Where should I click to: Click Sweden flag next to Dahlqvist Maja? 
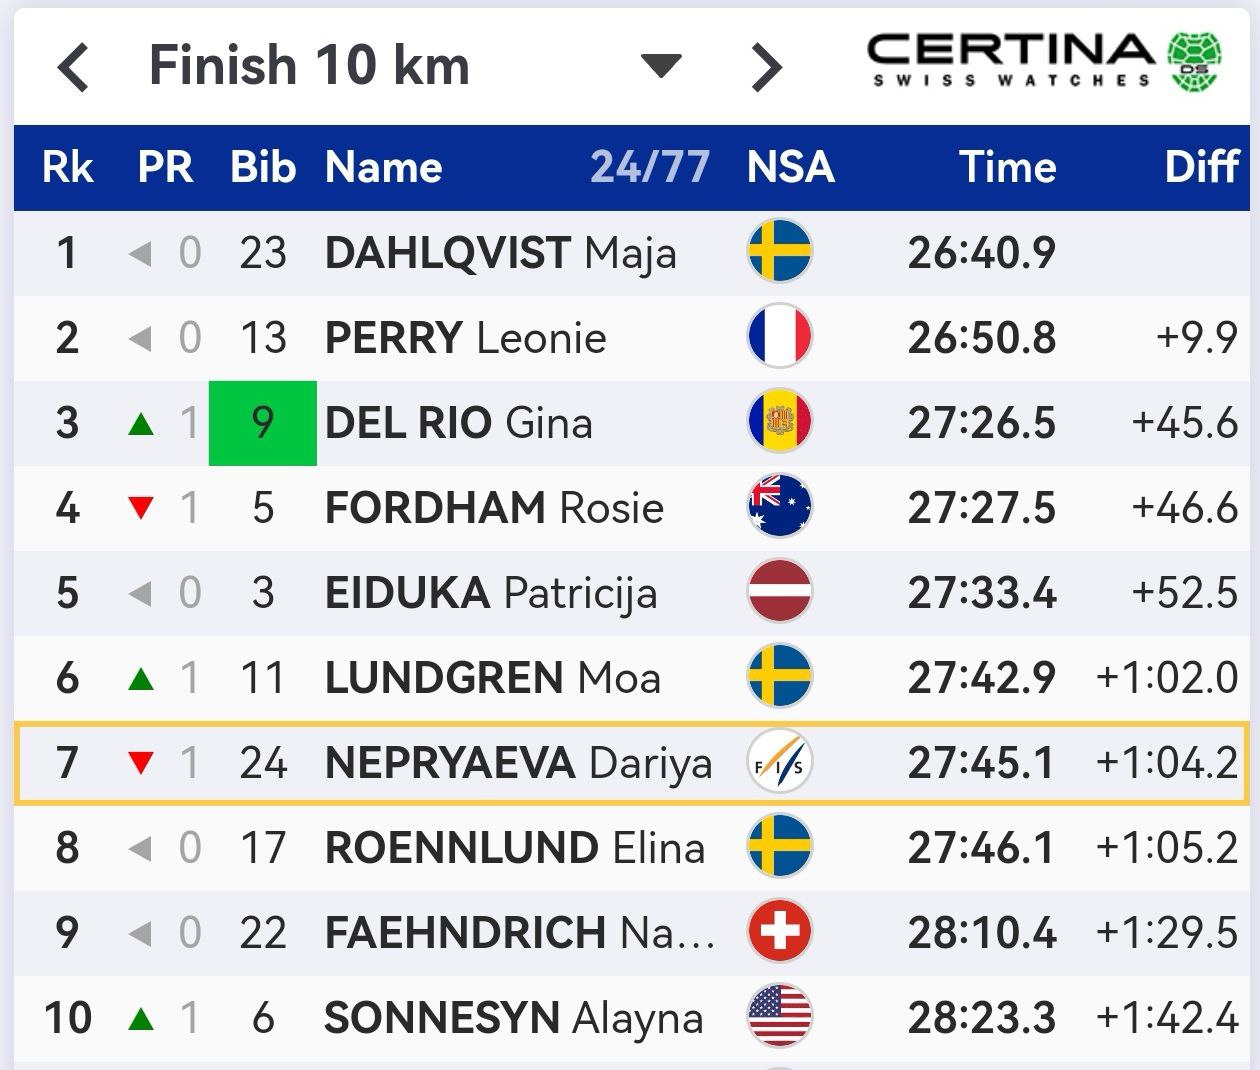click(780, 251)
